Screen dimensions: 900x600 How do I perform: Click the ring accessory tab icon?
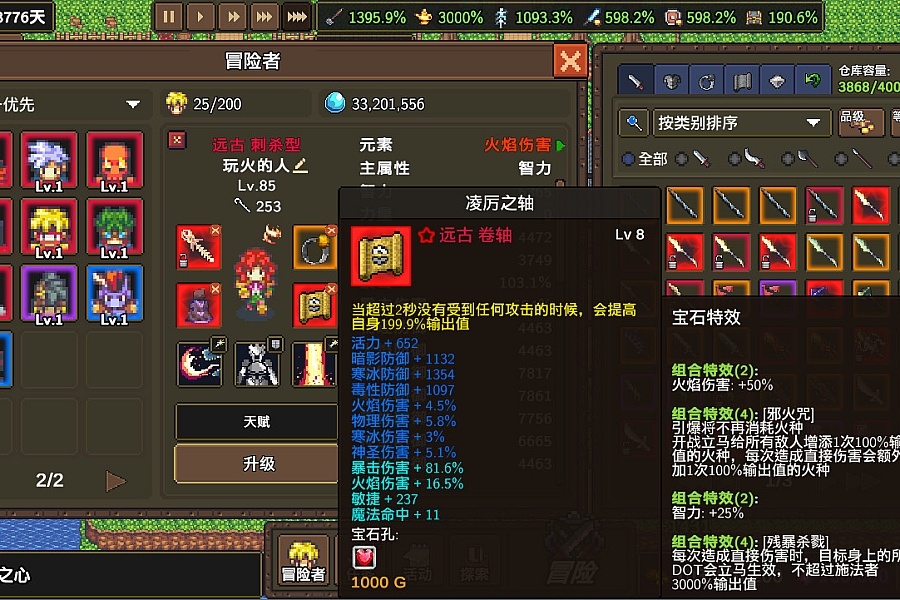pyautogui.click(x=706, y=82)
